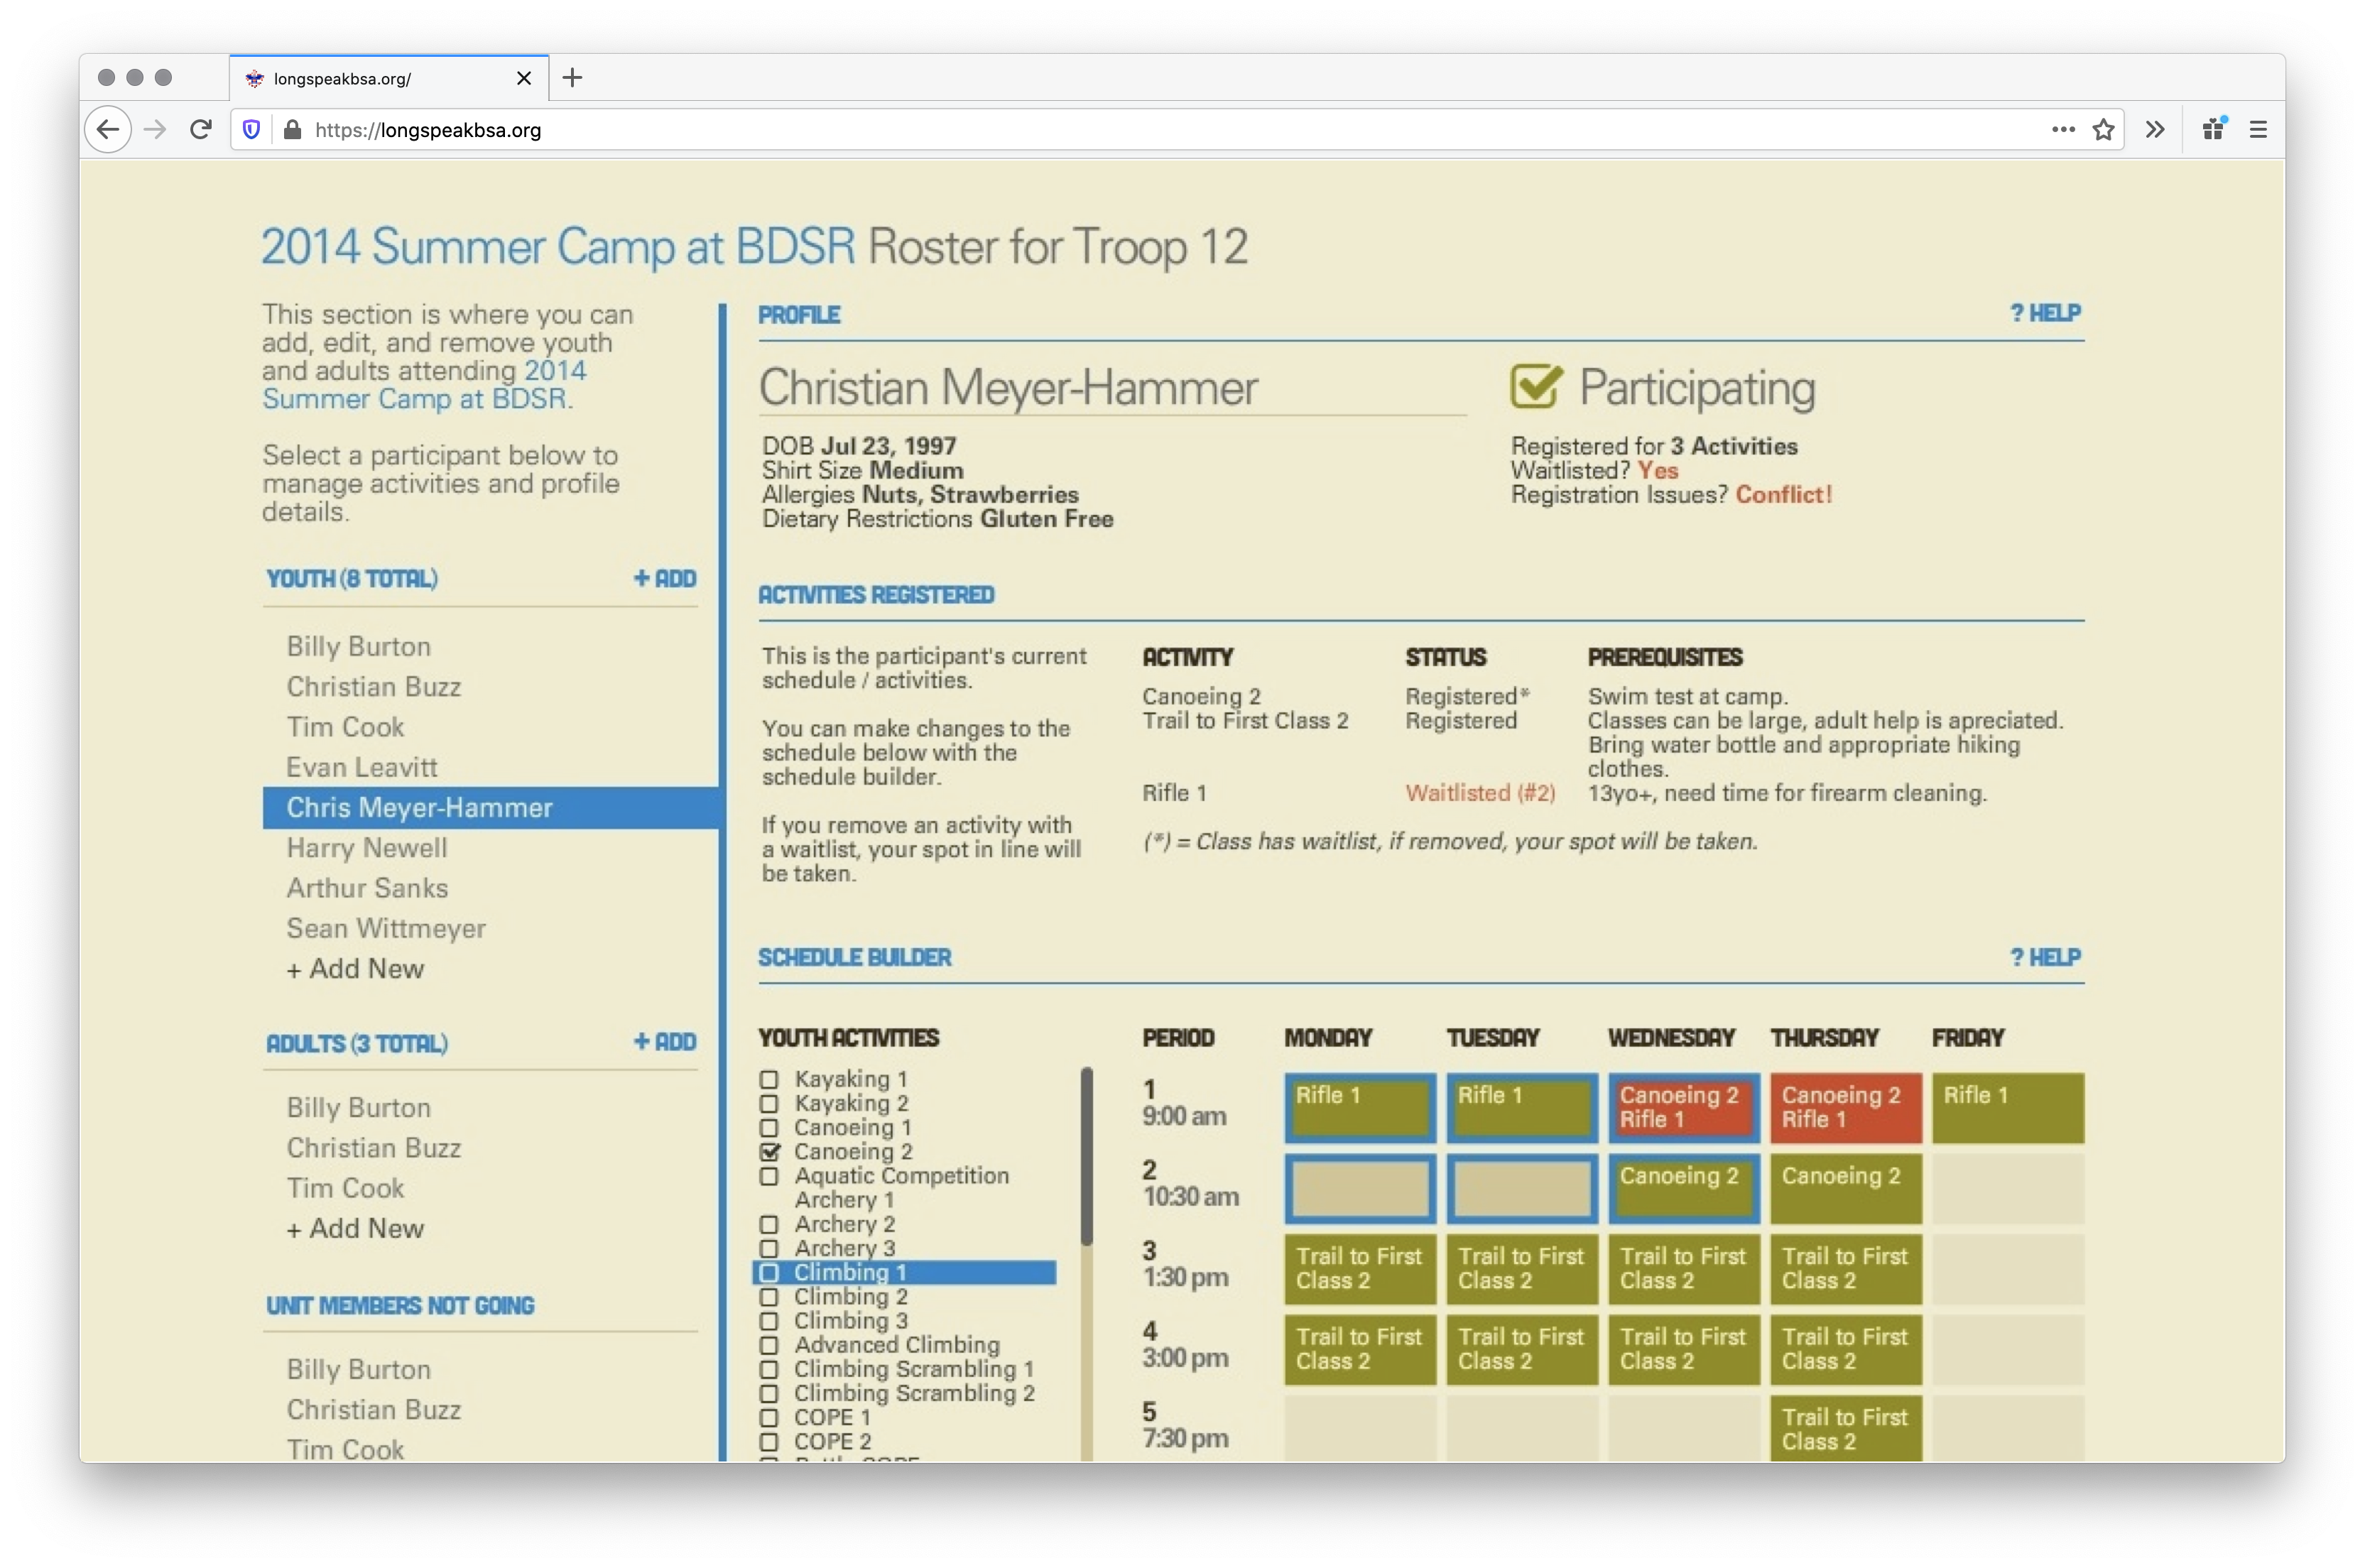Reload the page with refresh icon
This screenshot has width=2365, height=1568.
click(201, 130)
